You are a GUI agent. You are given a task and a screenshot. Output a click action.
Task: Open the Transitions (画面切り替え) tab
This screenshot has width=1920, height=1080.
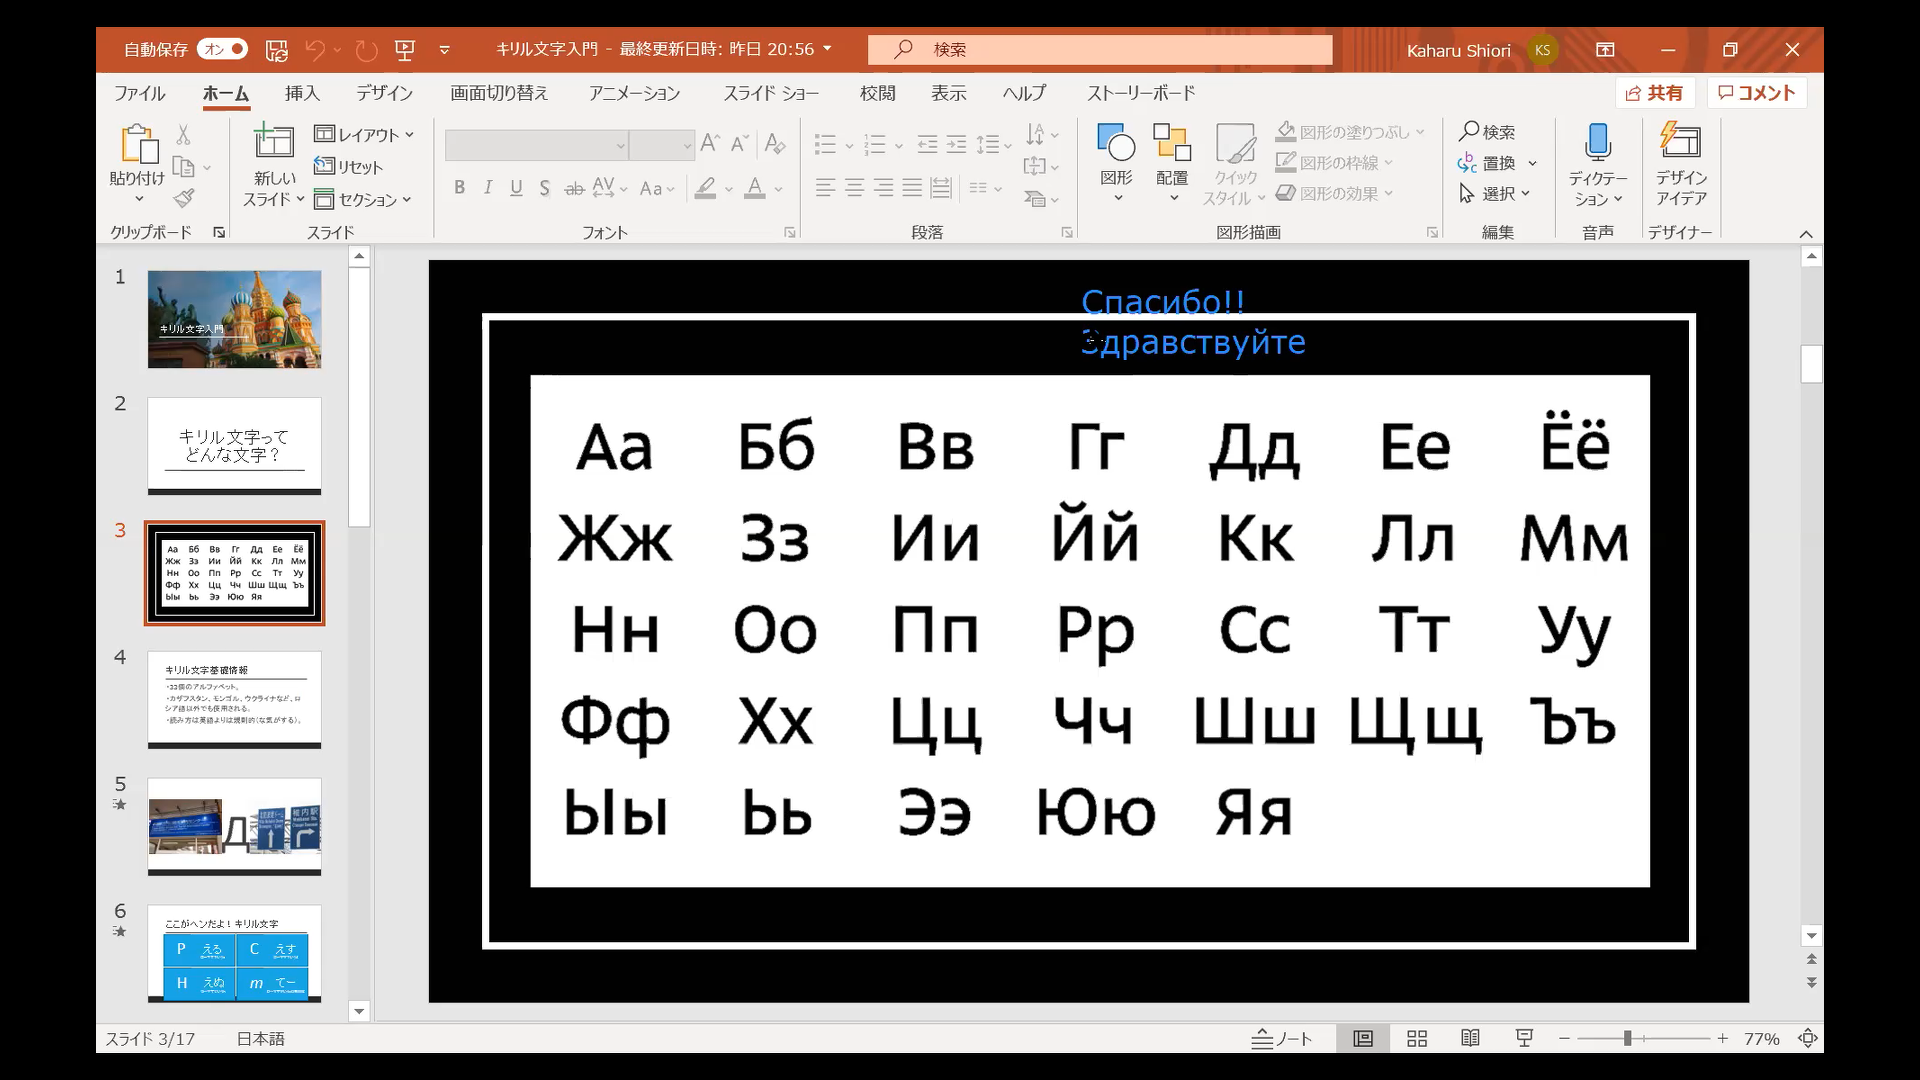point(499,93)
